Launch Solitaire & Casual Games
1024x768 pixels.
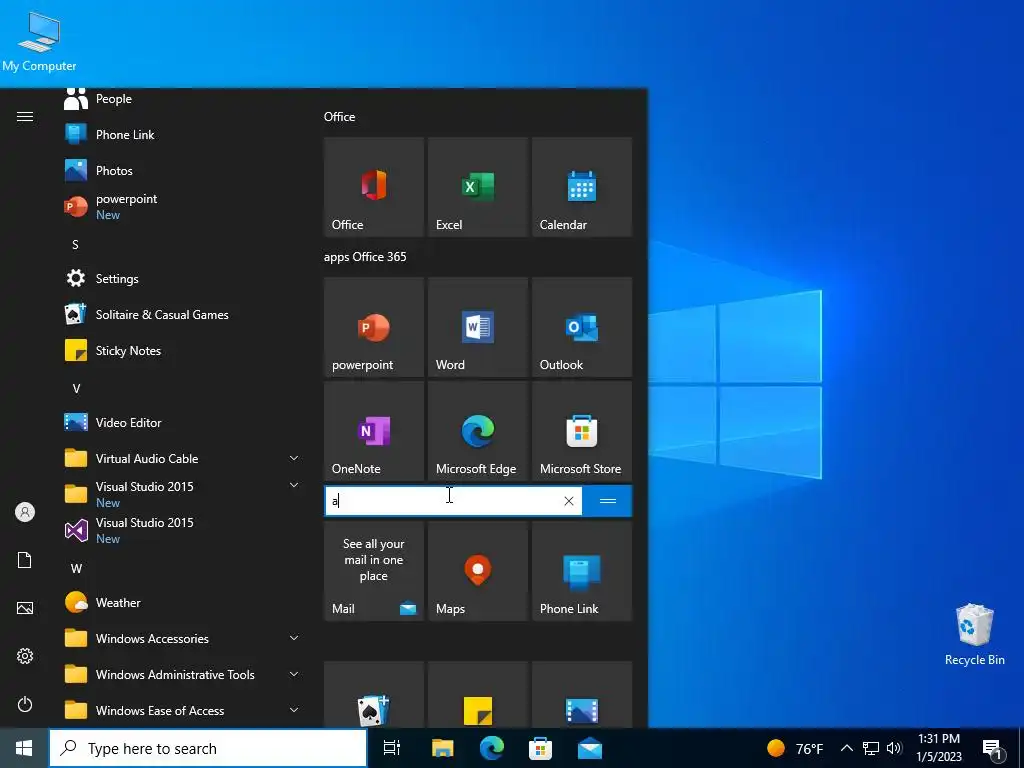pos(183,315)
